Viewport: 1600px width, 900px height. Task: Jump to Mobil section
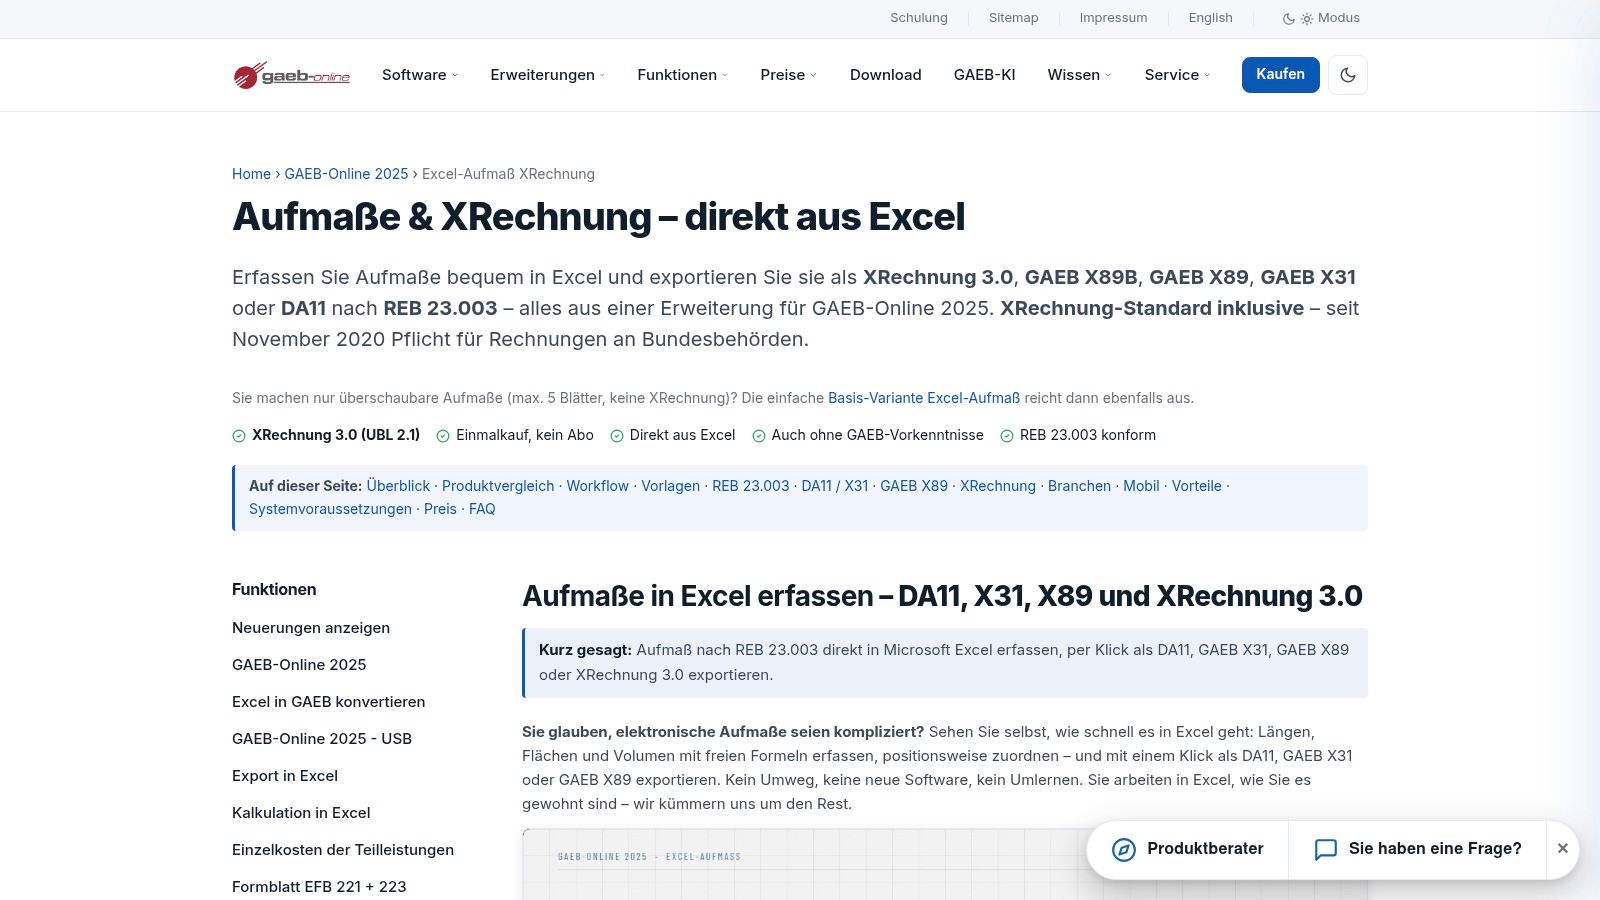click(x=1141, y=486)
